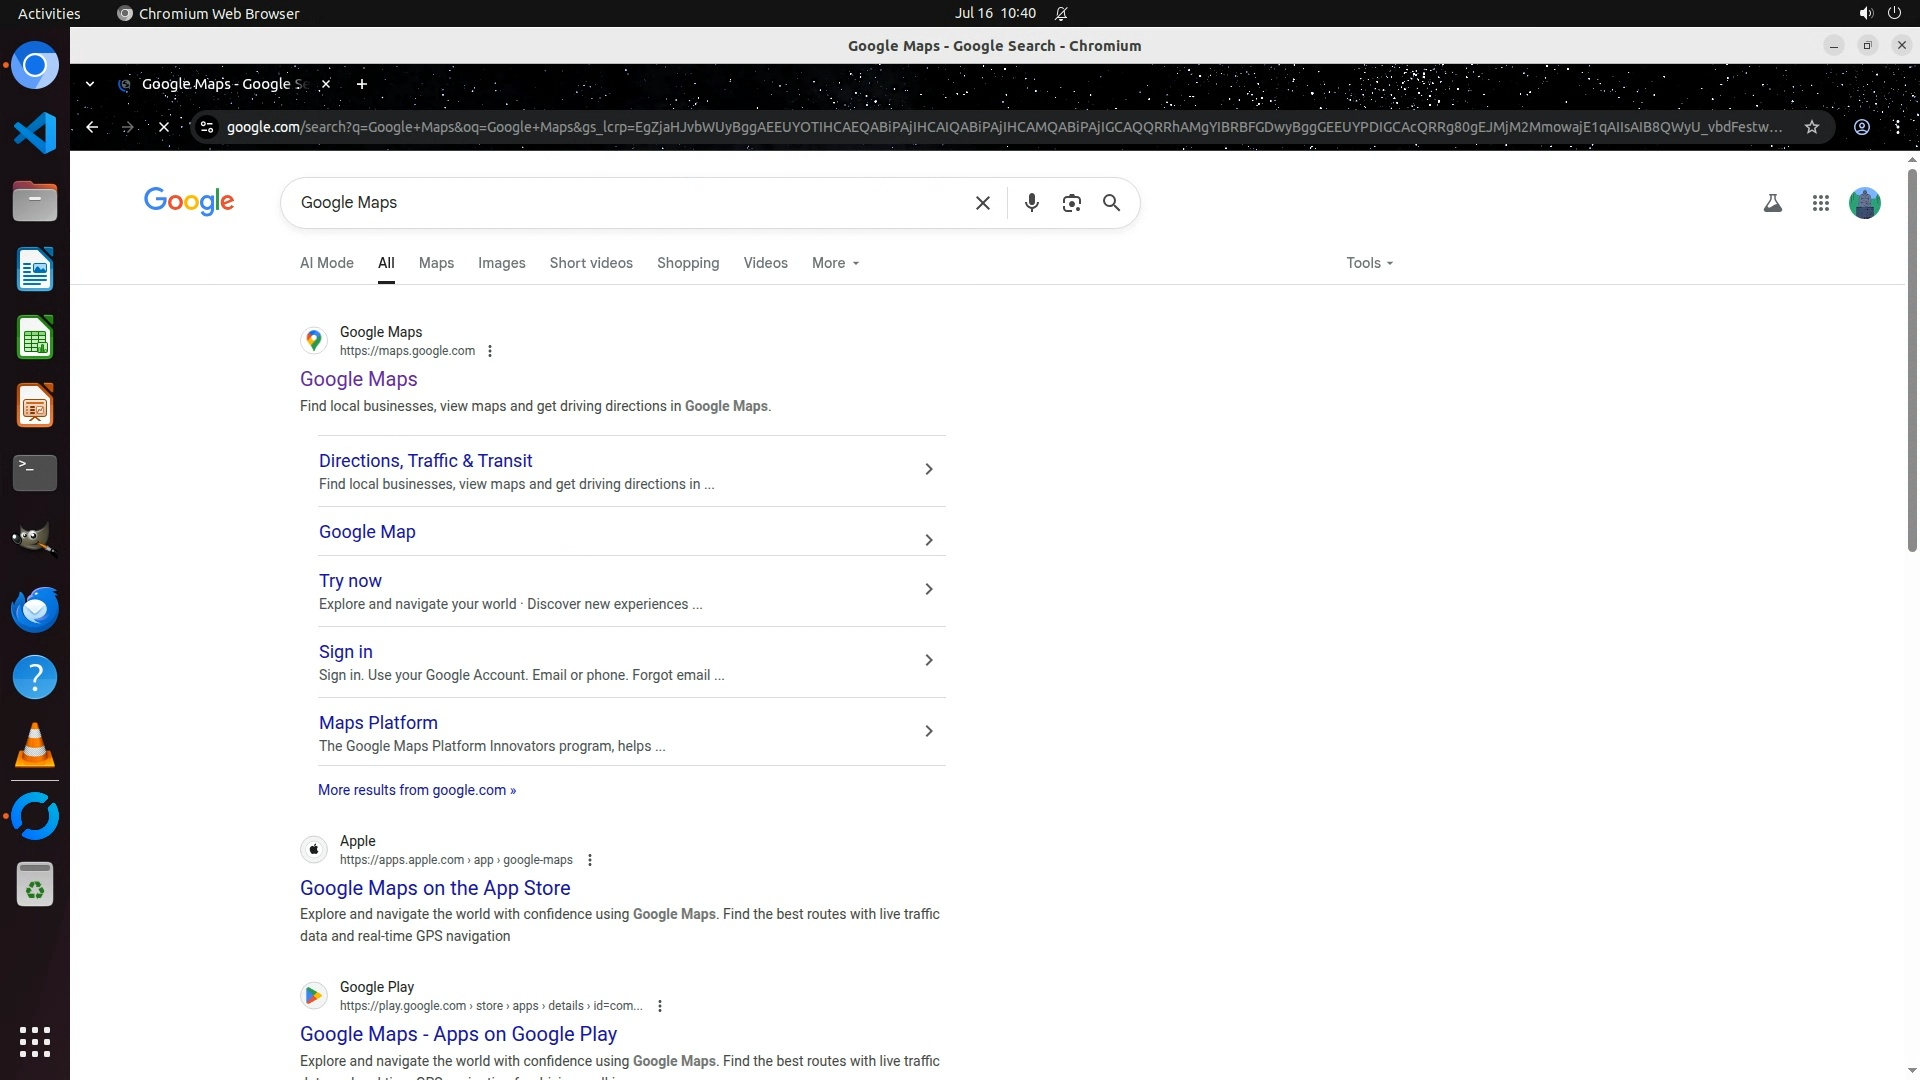Screen dimensions: 1920x1080
Task: Open the Tools dropdown
Action: [x=1369, y=263]
